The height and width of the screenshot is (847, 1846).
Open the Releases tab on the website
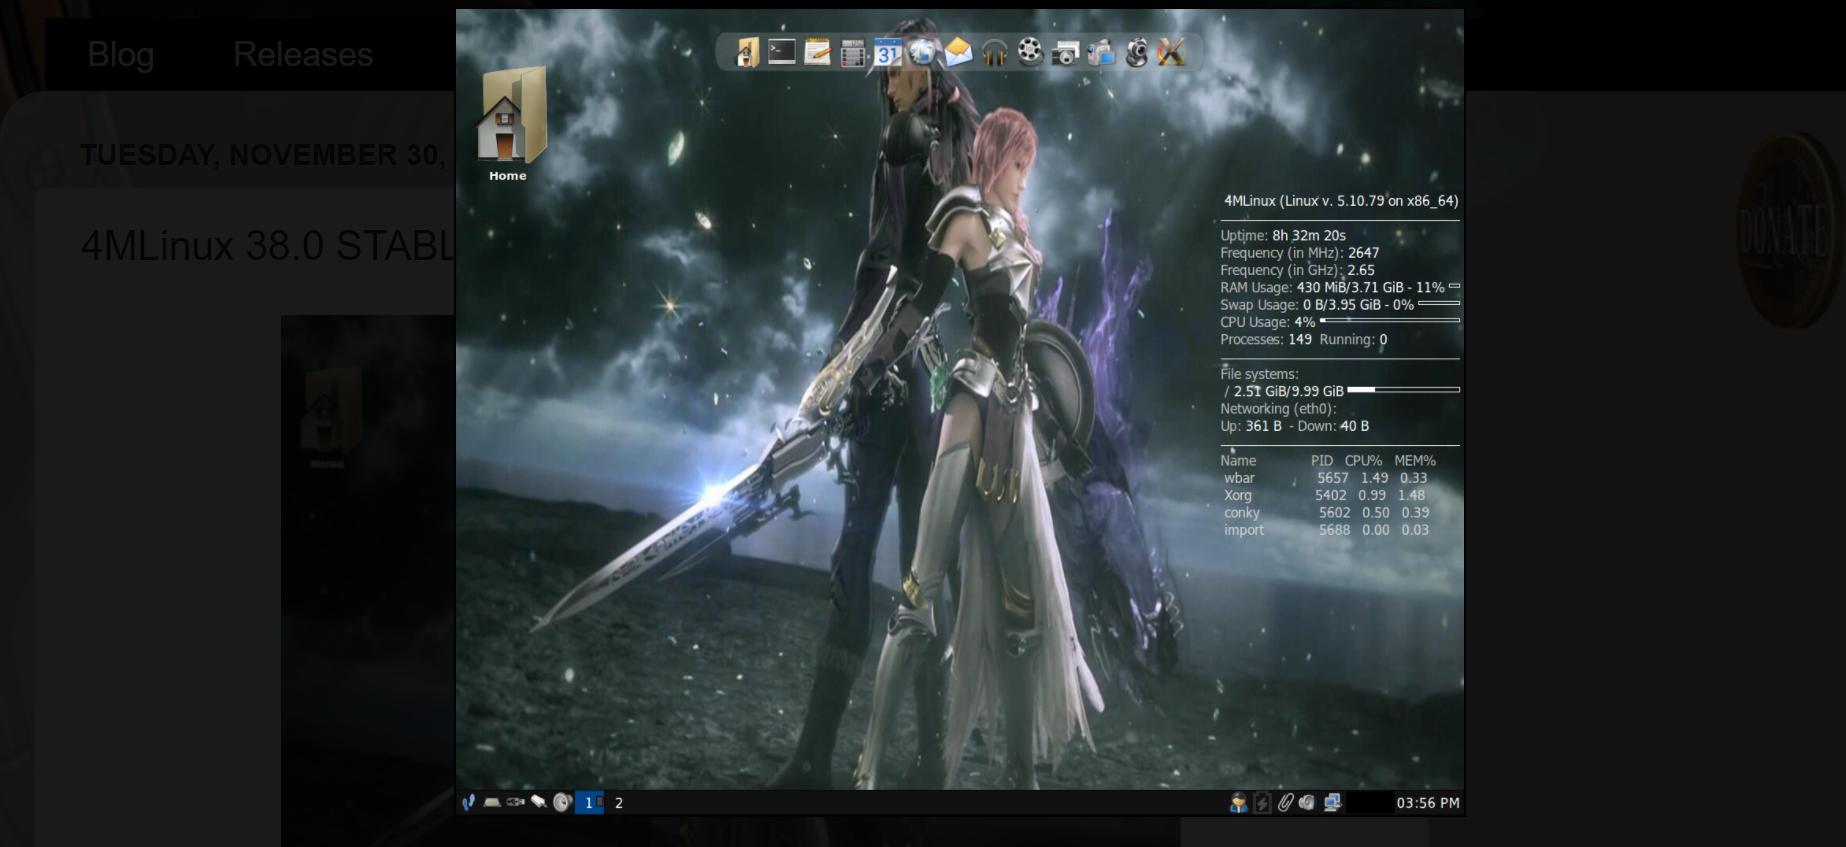coord(303,54)
